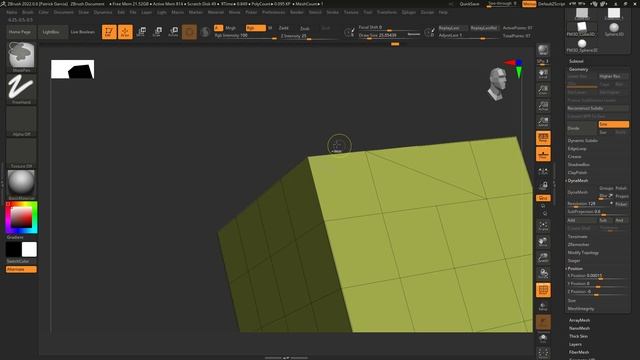The height and width of the screenshot is (360, 640).
Task: Open the Alpha Off selector
Action: coord(21,121)
